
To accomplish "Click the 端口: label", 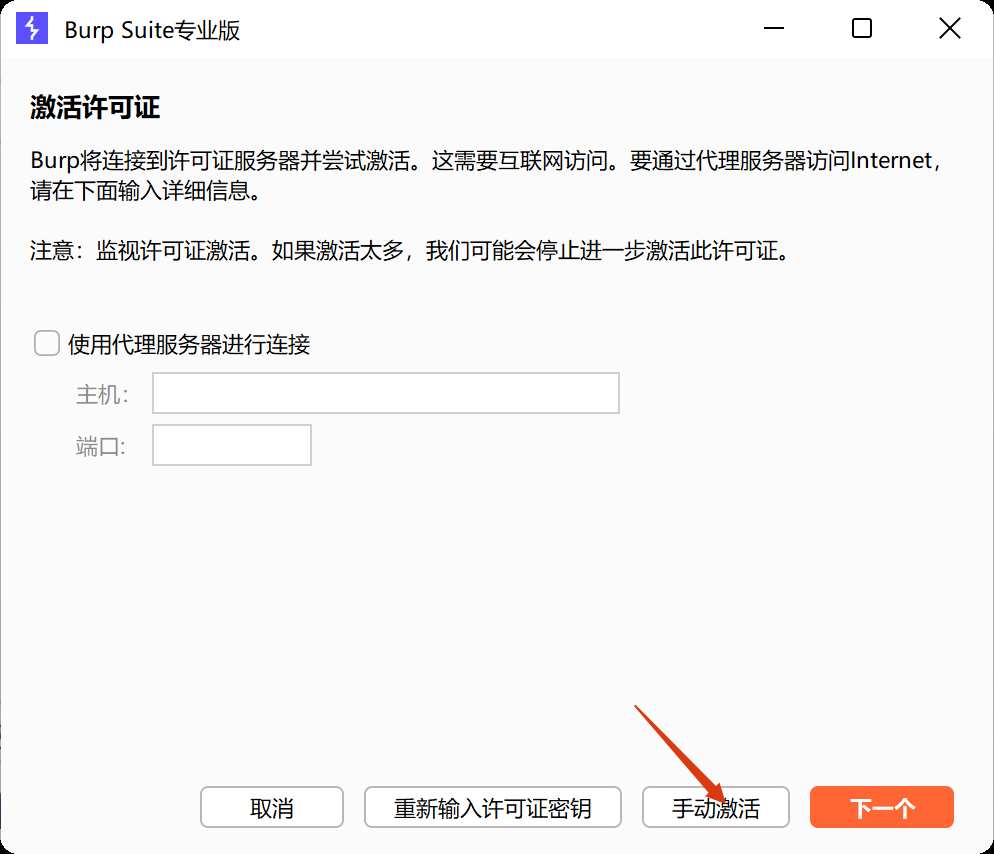I will 100,446.
